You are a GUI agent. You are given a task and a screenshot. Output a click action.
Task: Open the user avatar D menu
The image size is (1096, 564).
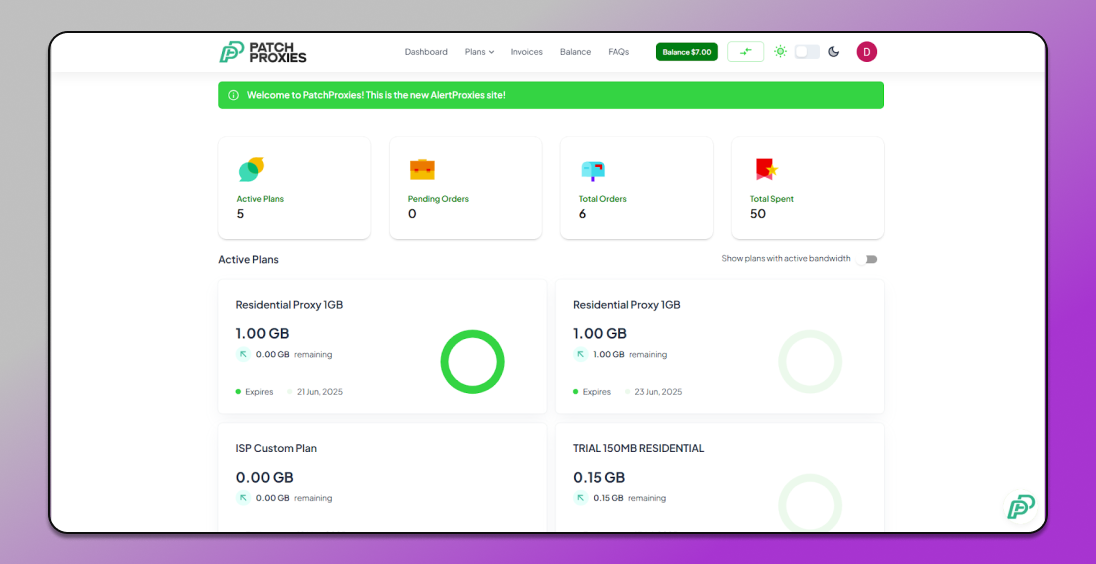coord(866,52)
